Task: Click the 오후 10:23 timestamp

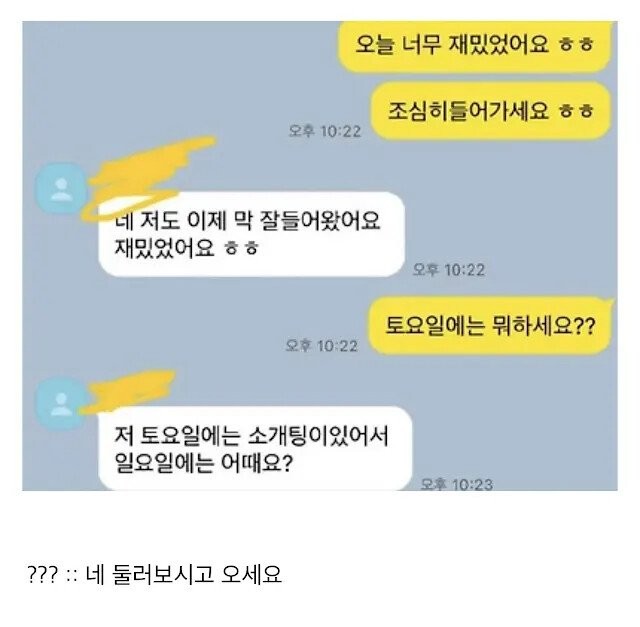Action: [x=456, y=484]
